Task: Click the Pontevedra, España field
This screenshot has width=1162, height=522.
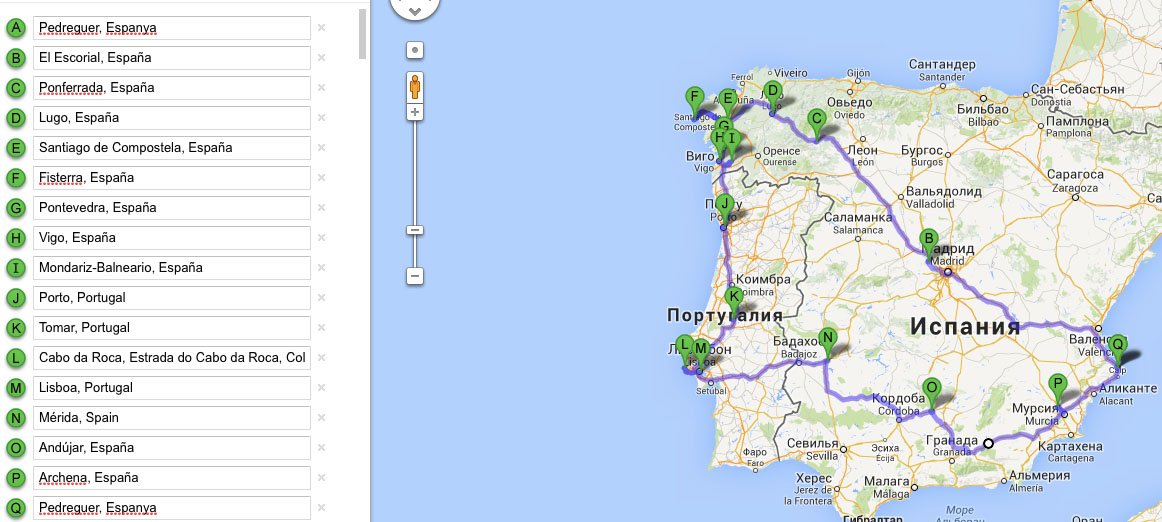Action: click(x=171, y=208)
